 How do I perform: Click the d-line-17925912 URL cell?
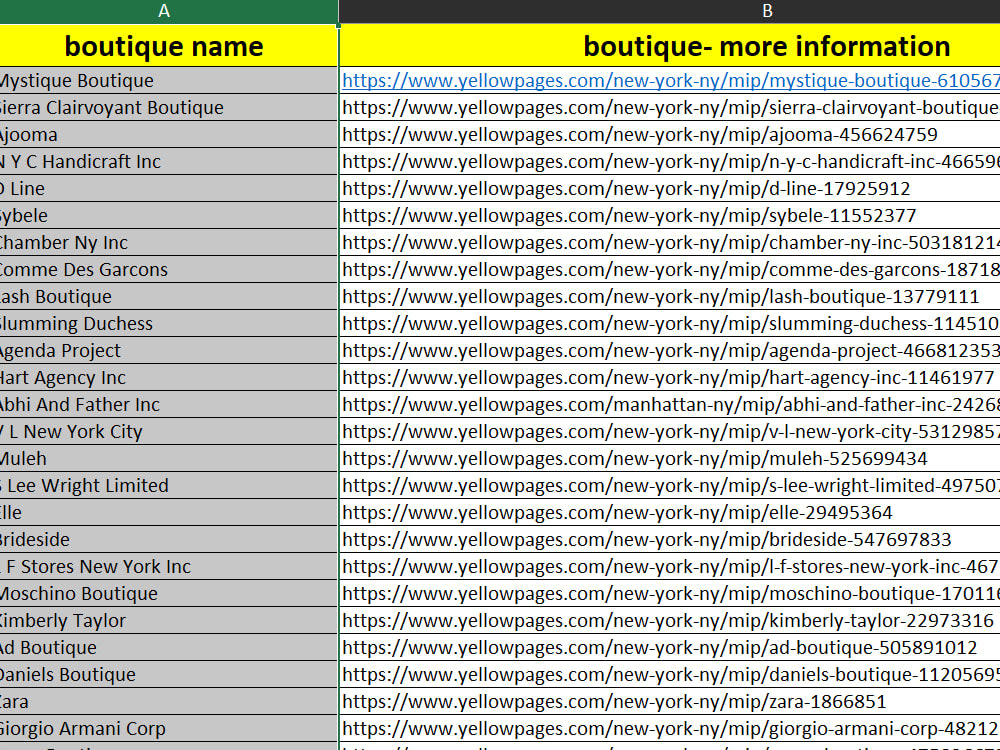670,188
